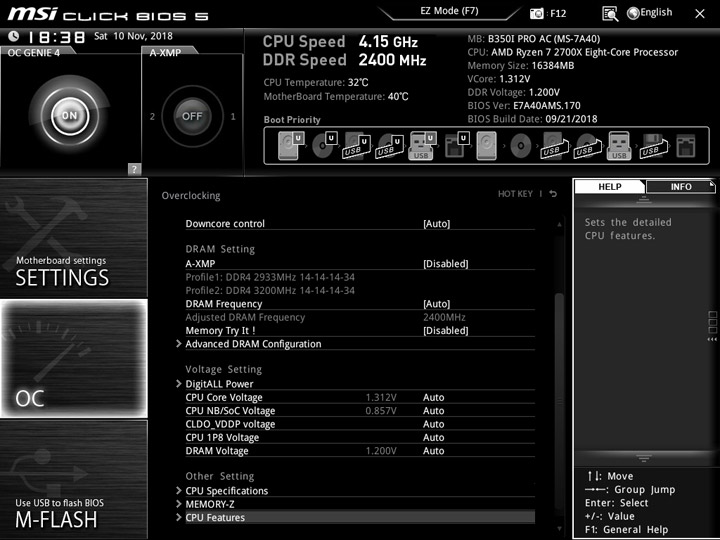The height and width of the screenshot is (540, 720).
Task: Click the Adjusted DRAM Frequency 2400MHz value
Action: pyautogui.click(x=444, y=317)
